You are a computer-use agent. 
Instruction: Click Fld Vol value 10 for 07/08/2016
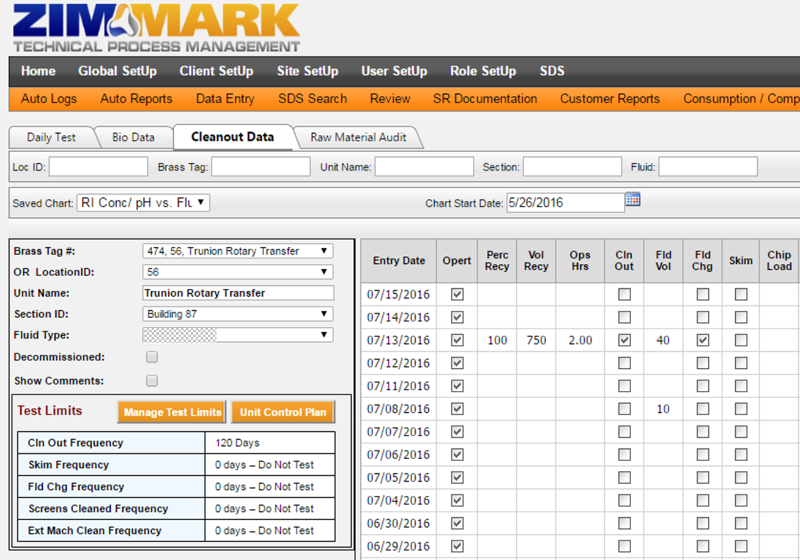tap(663, 409)
